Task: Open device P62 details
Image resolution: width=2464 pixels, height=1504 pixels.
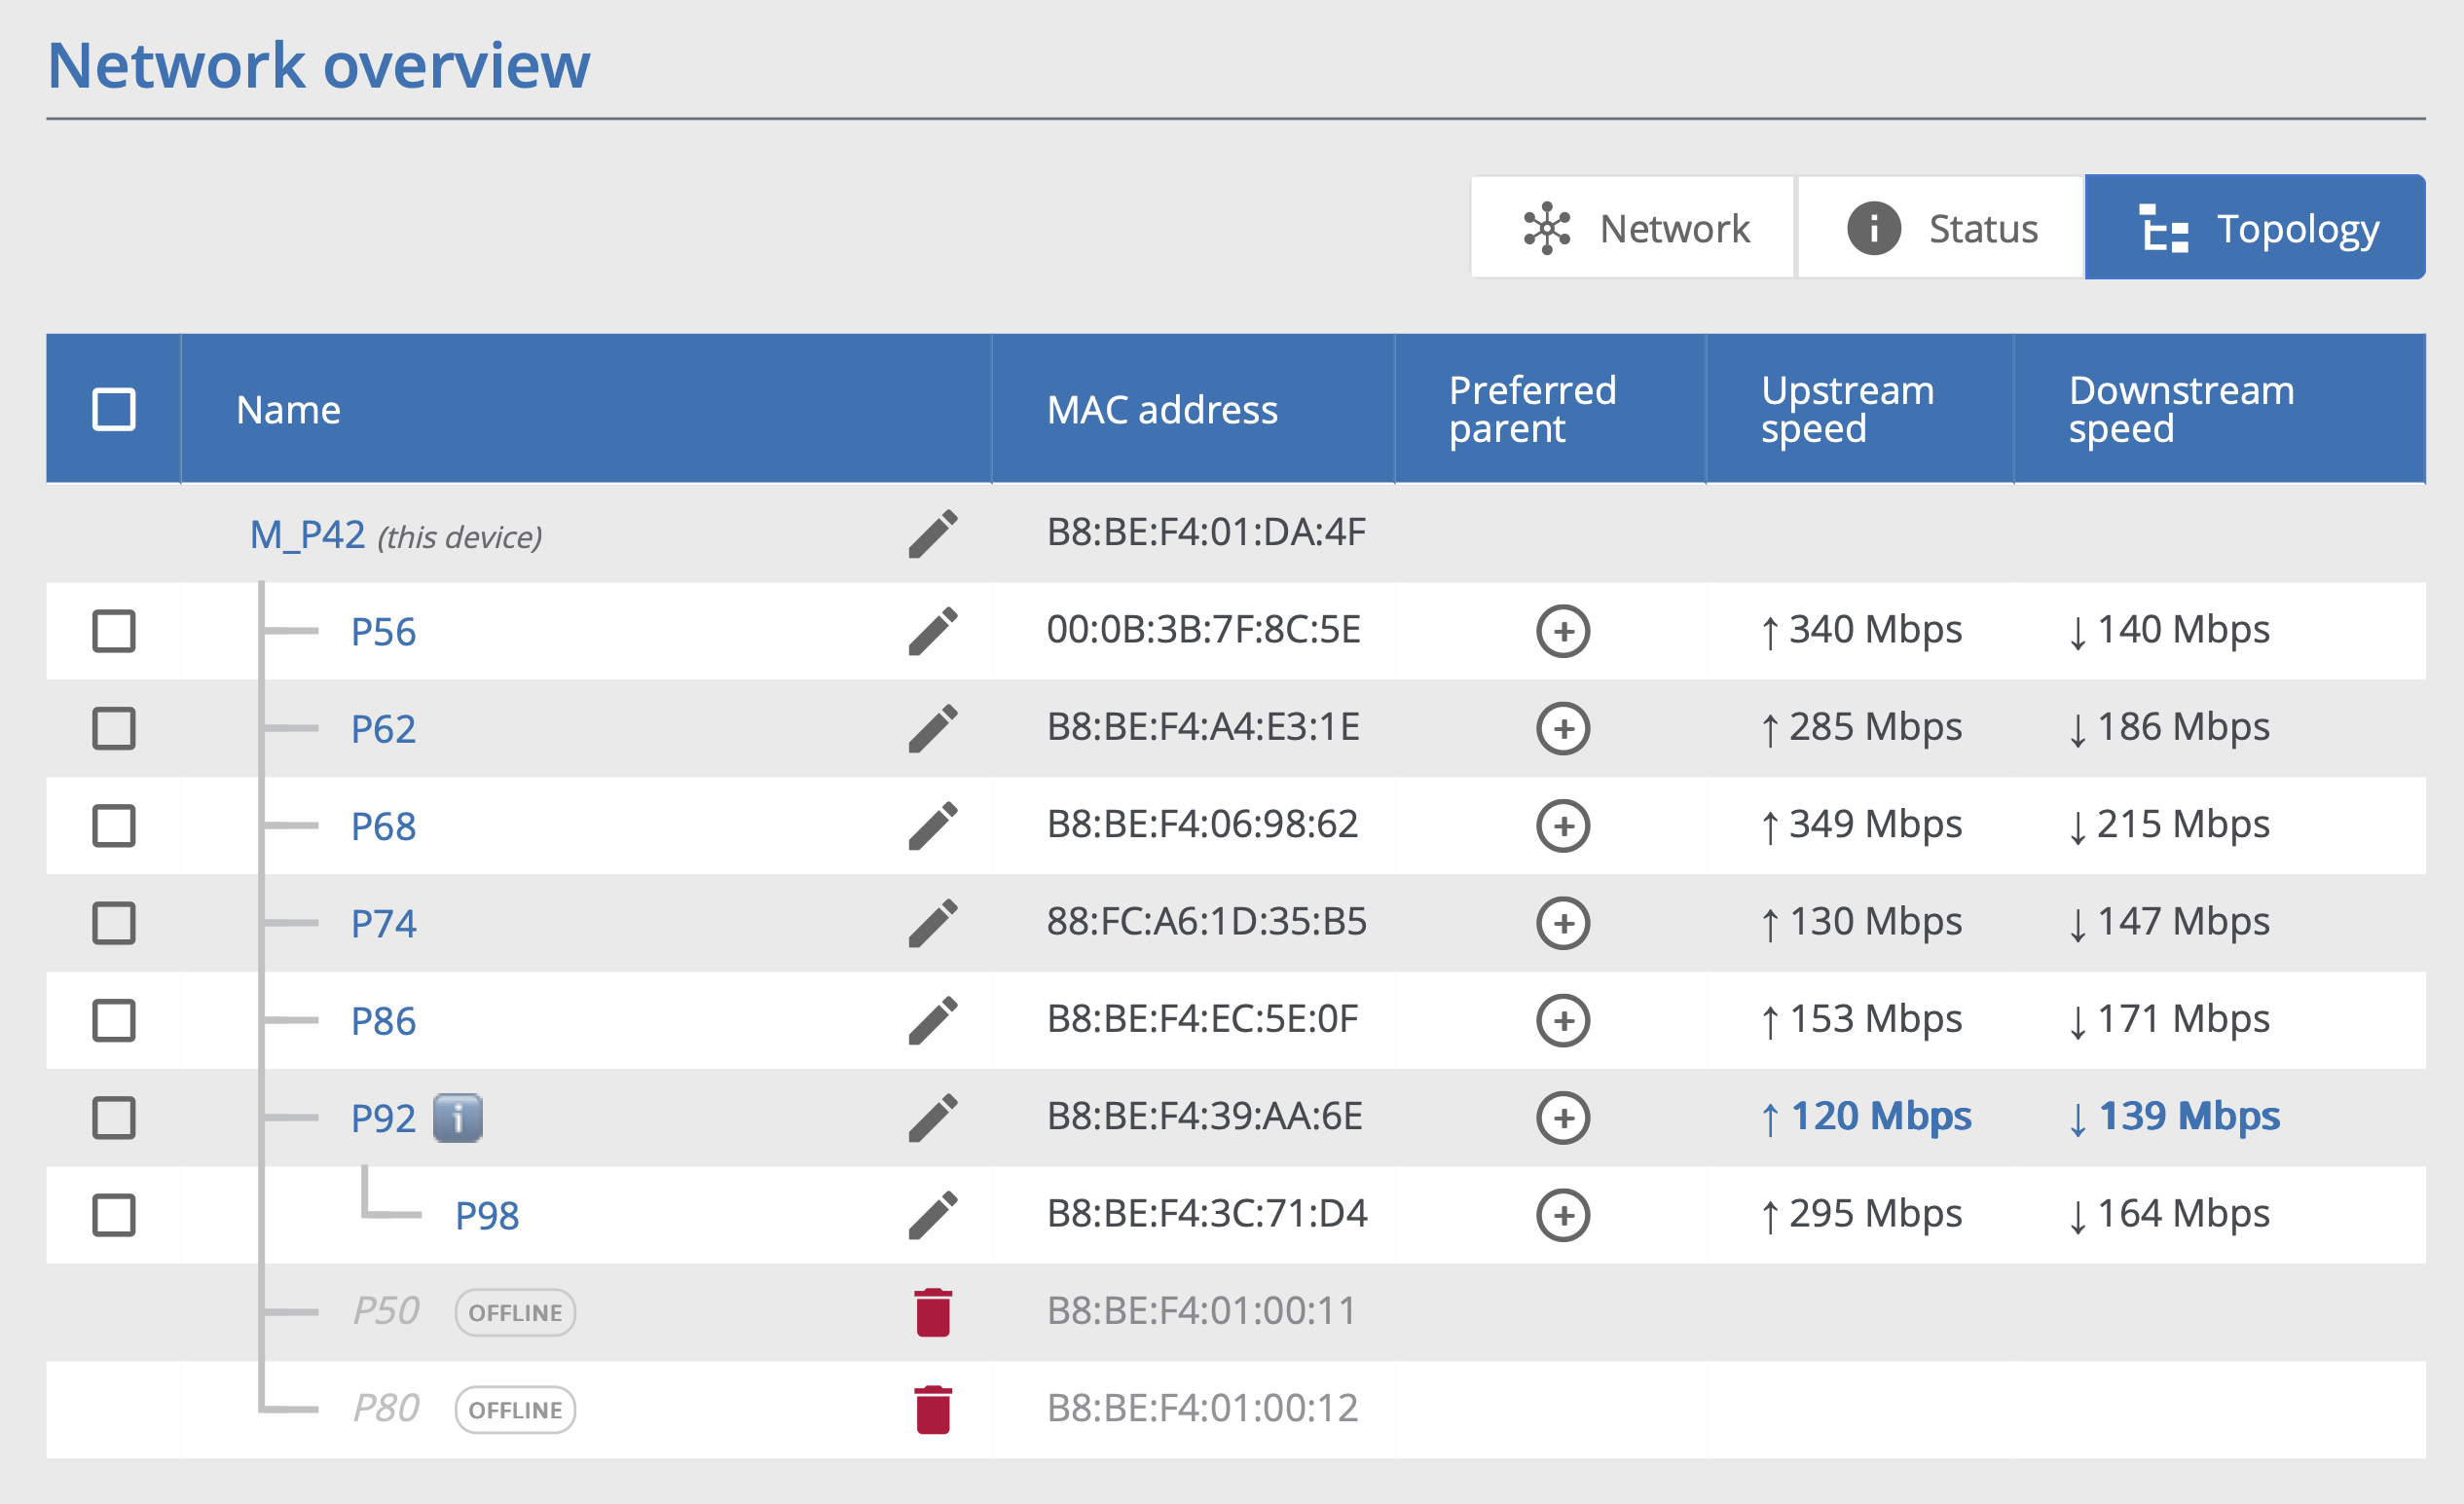Action: coord(383,729)
